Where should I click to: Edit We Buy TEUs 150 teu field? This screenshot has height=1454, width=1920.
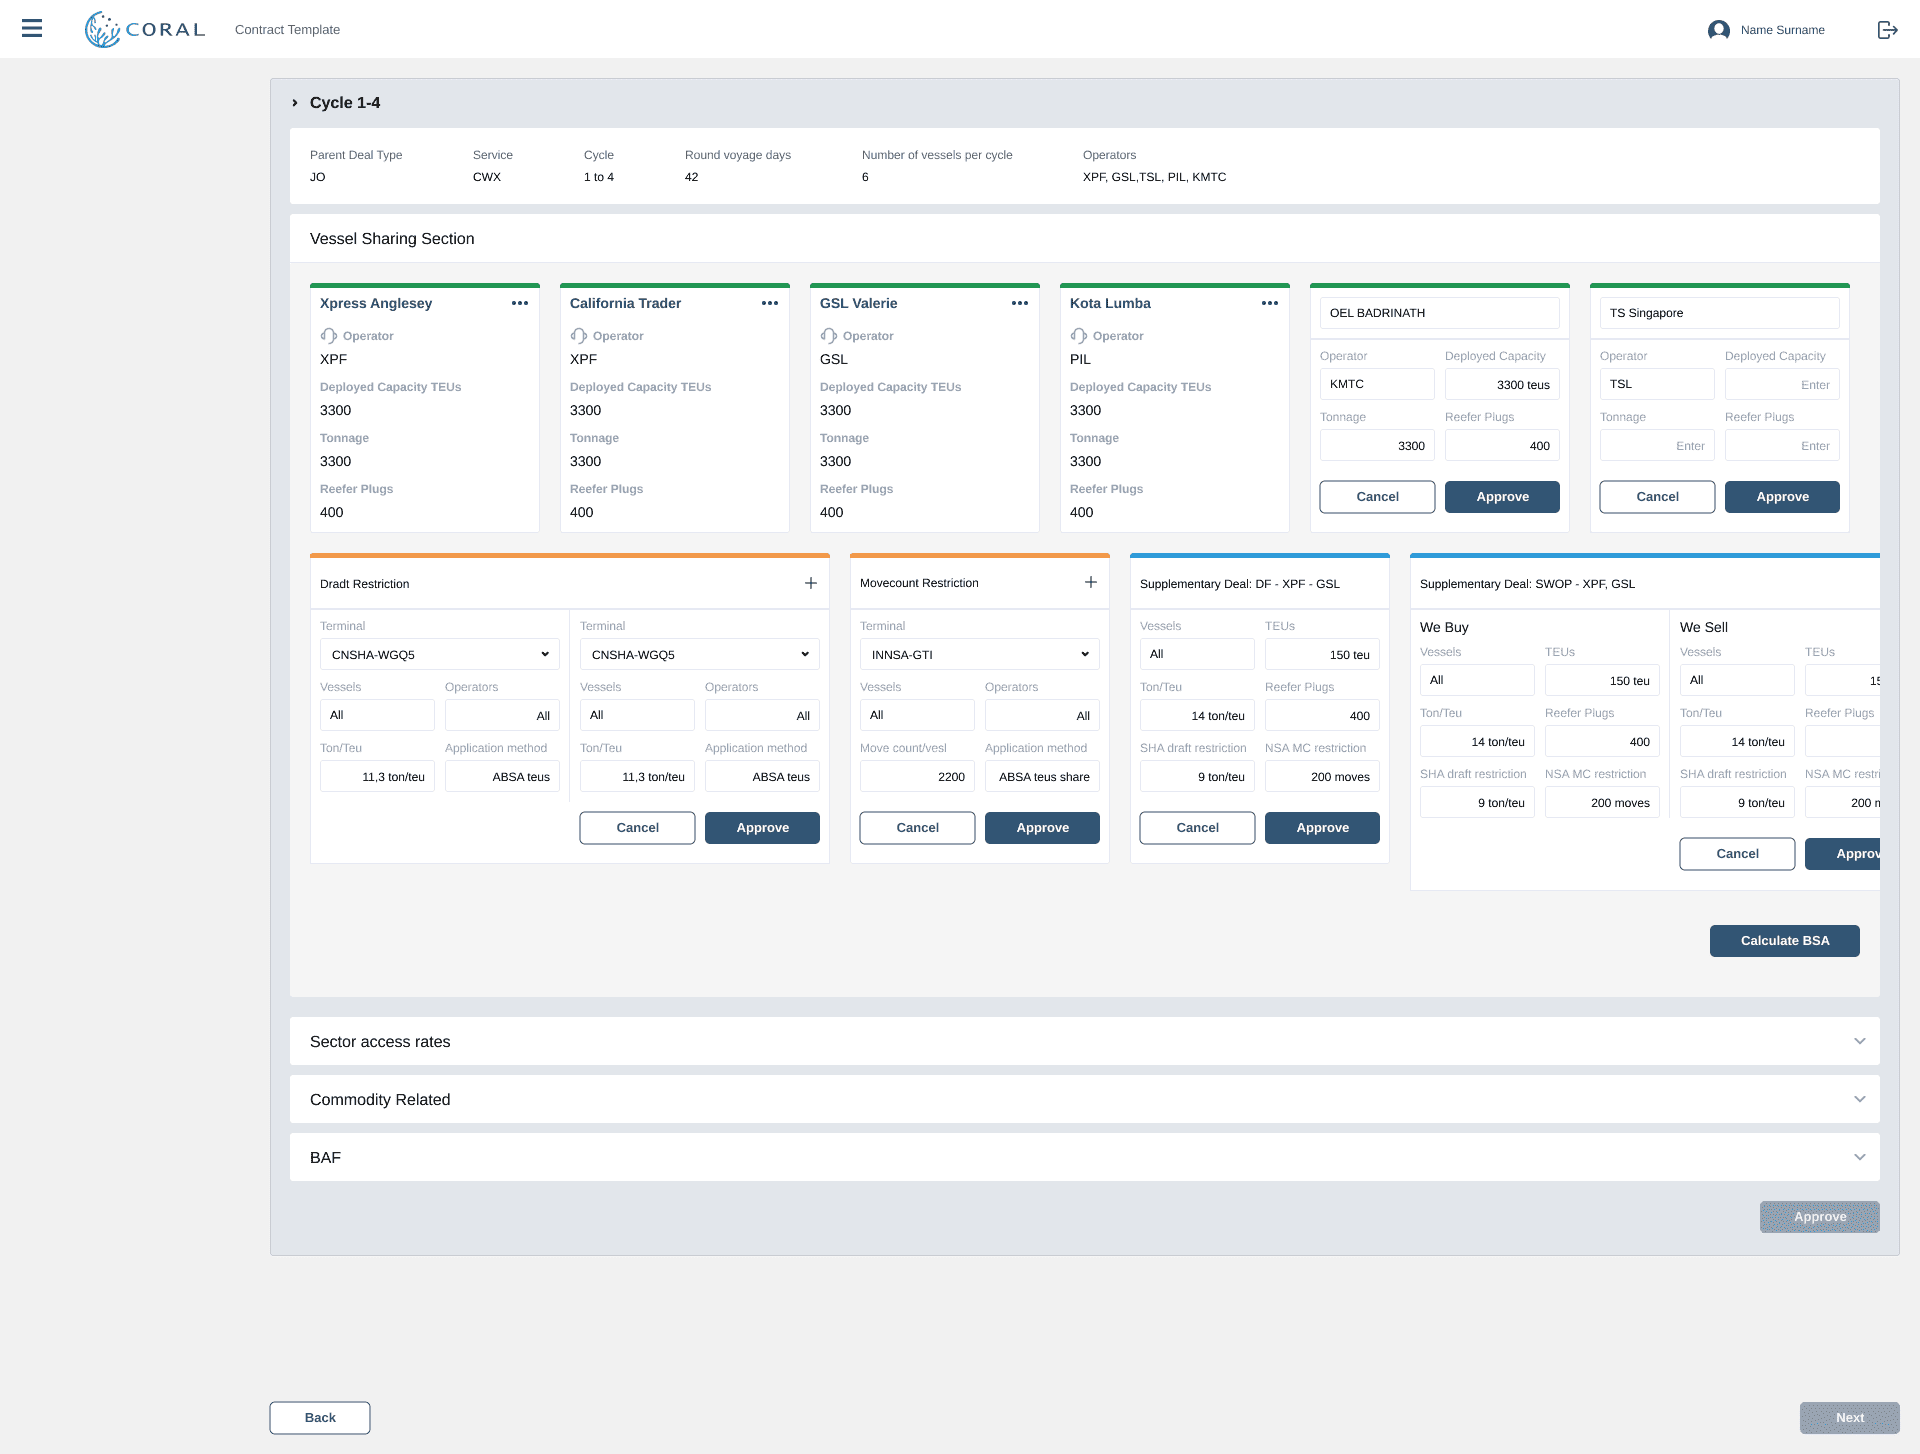click(1602, 680)
